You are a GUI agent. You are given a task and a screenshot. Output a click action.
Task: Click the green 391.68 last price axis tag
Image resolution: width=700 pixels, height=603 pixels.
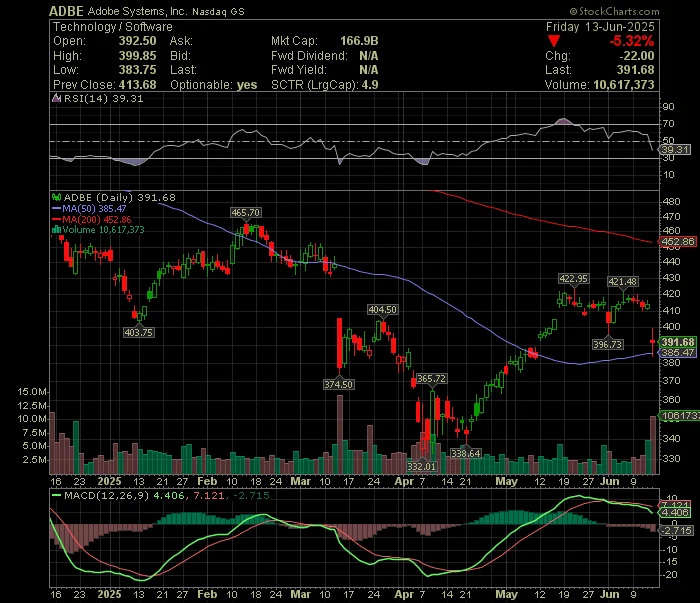[678, 342]
